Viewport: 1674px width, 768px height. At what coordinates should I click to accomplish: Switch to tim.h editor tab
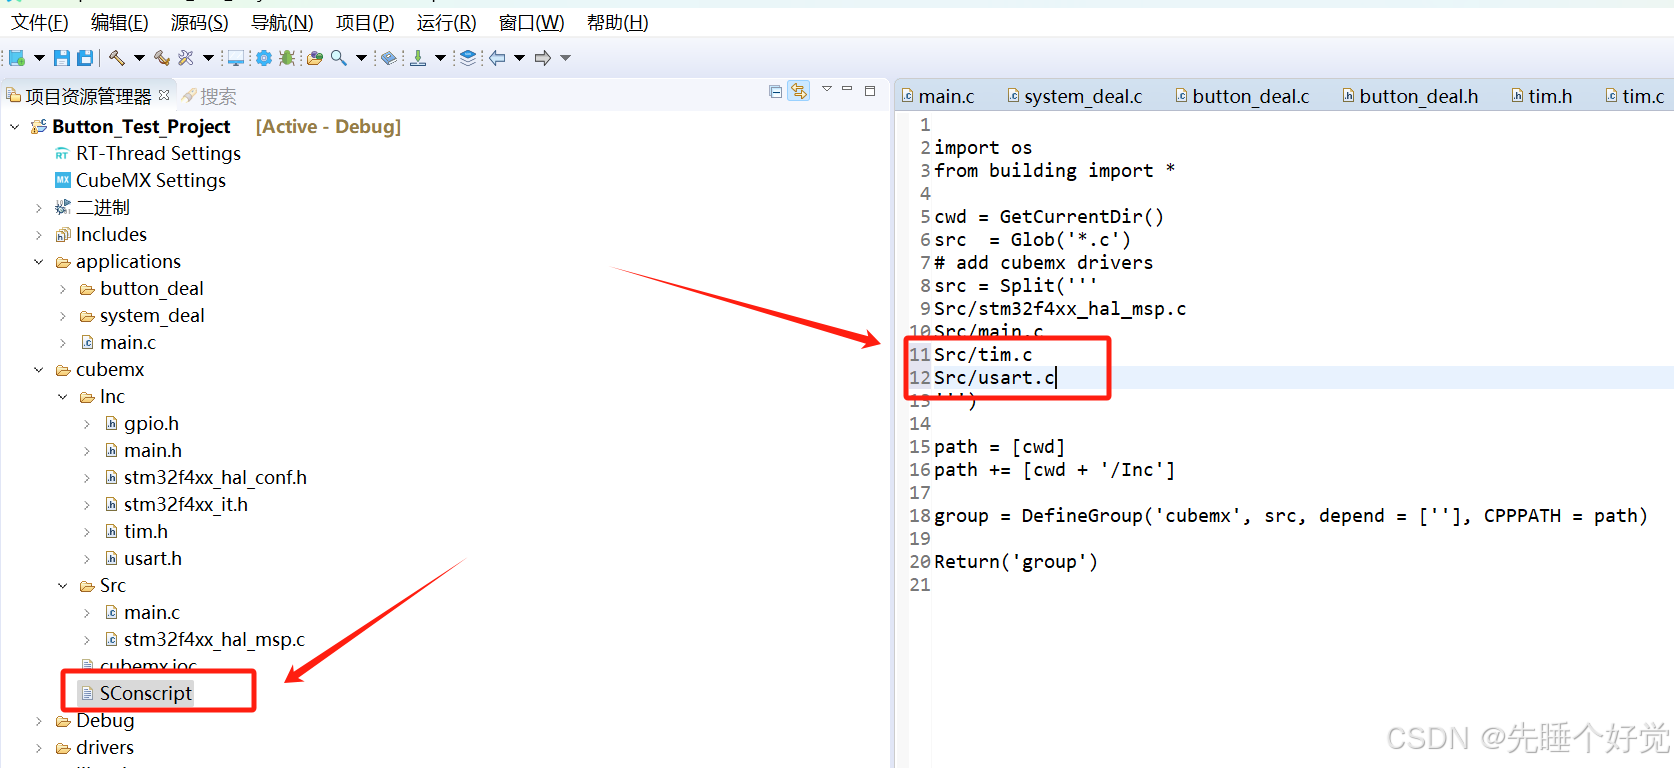click(1542, 96)
